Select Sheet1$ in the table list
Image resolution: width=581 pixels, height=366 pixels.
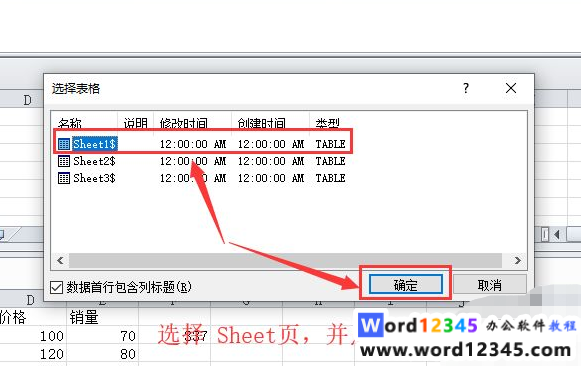(95, 144)
